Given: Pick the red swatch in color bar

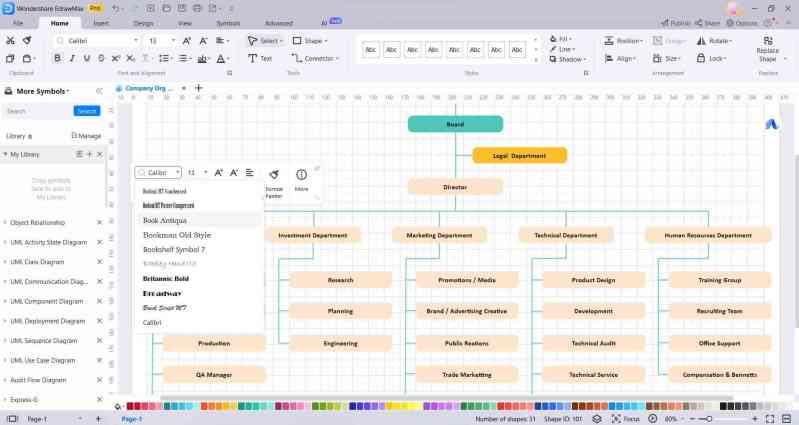Looking at the screenshot, I should click(x=130, y=406).
